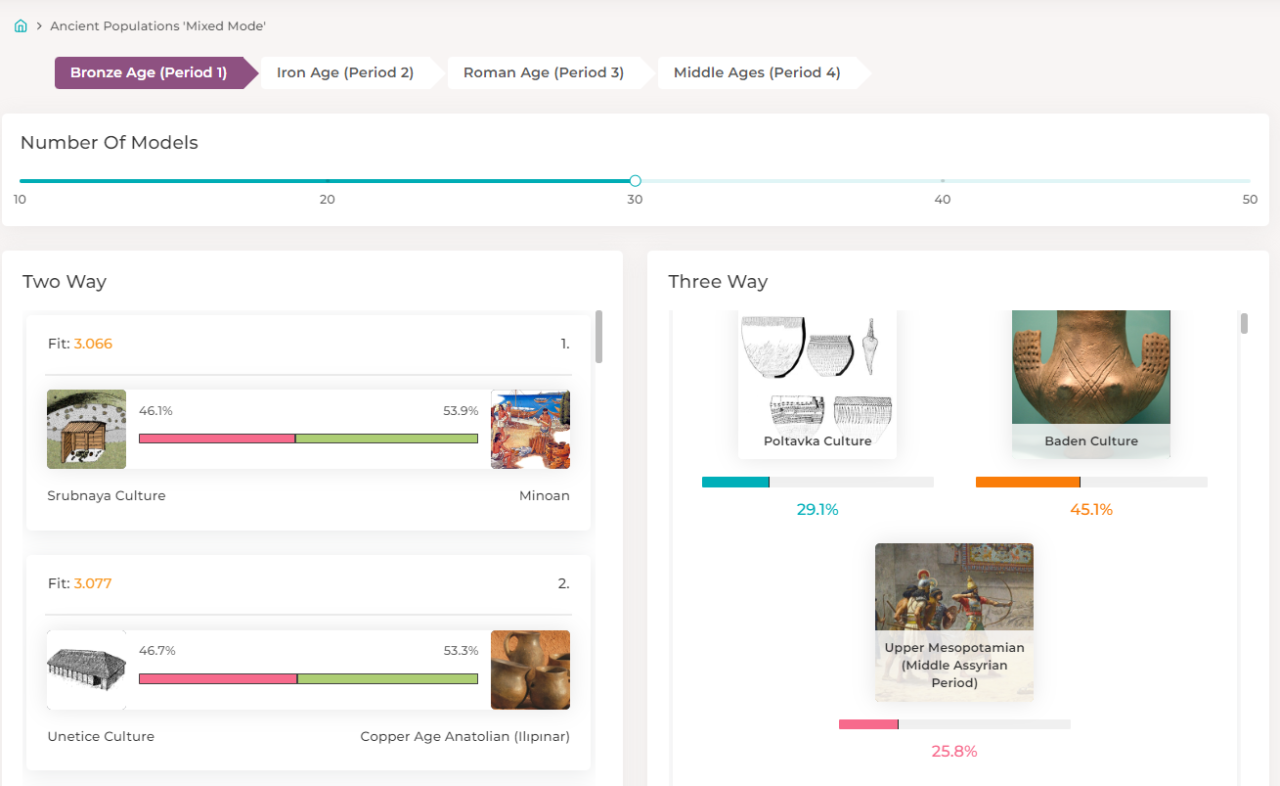Open the Poltavka Culture card
Viewport: 1280px width, 786px height.
point(817,384)
